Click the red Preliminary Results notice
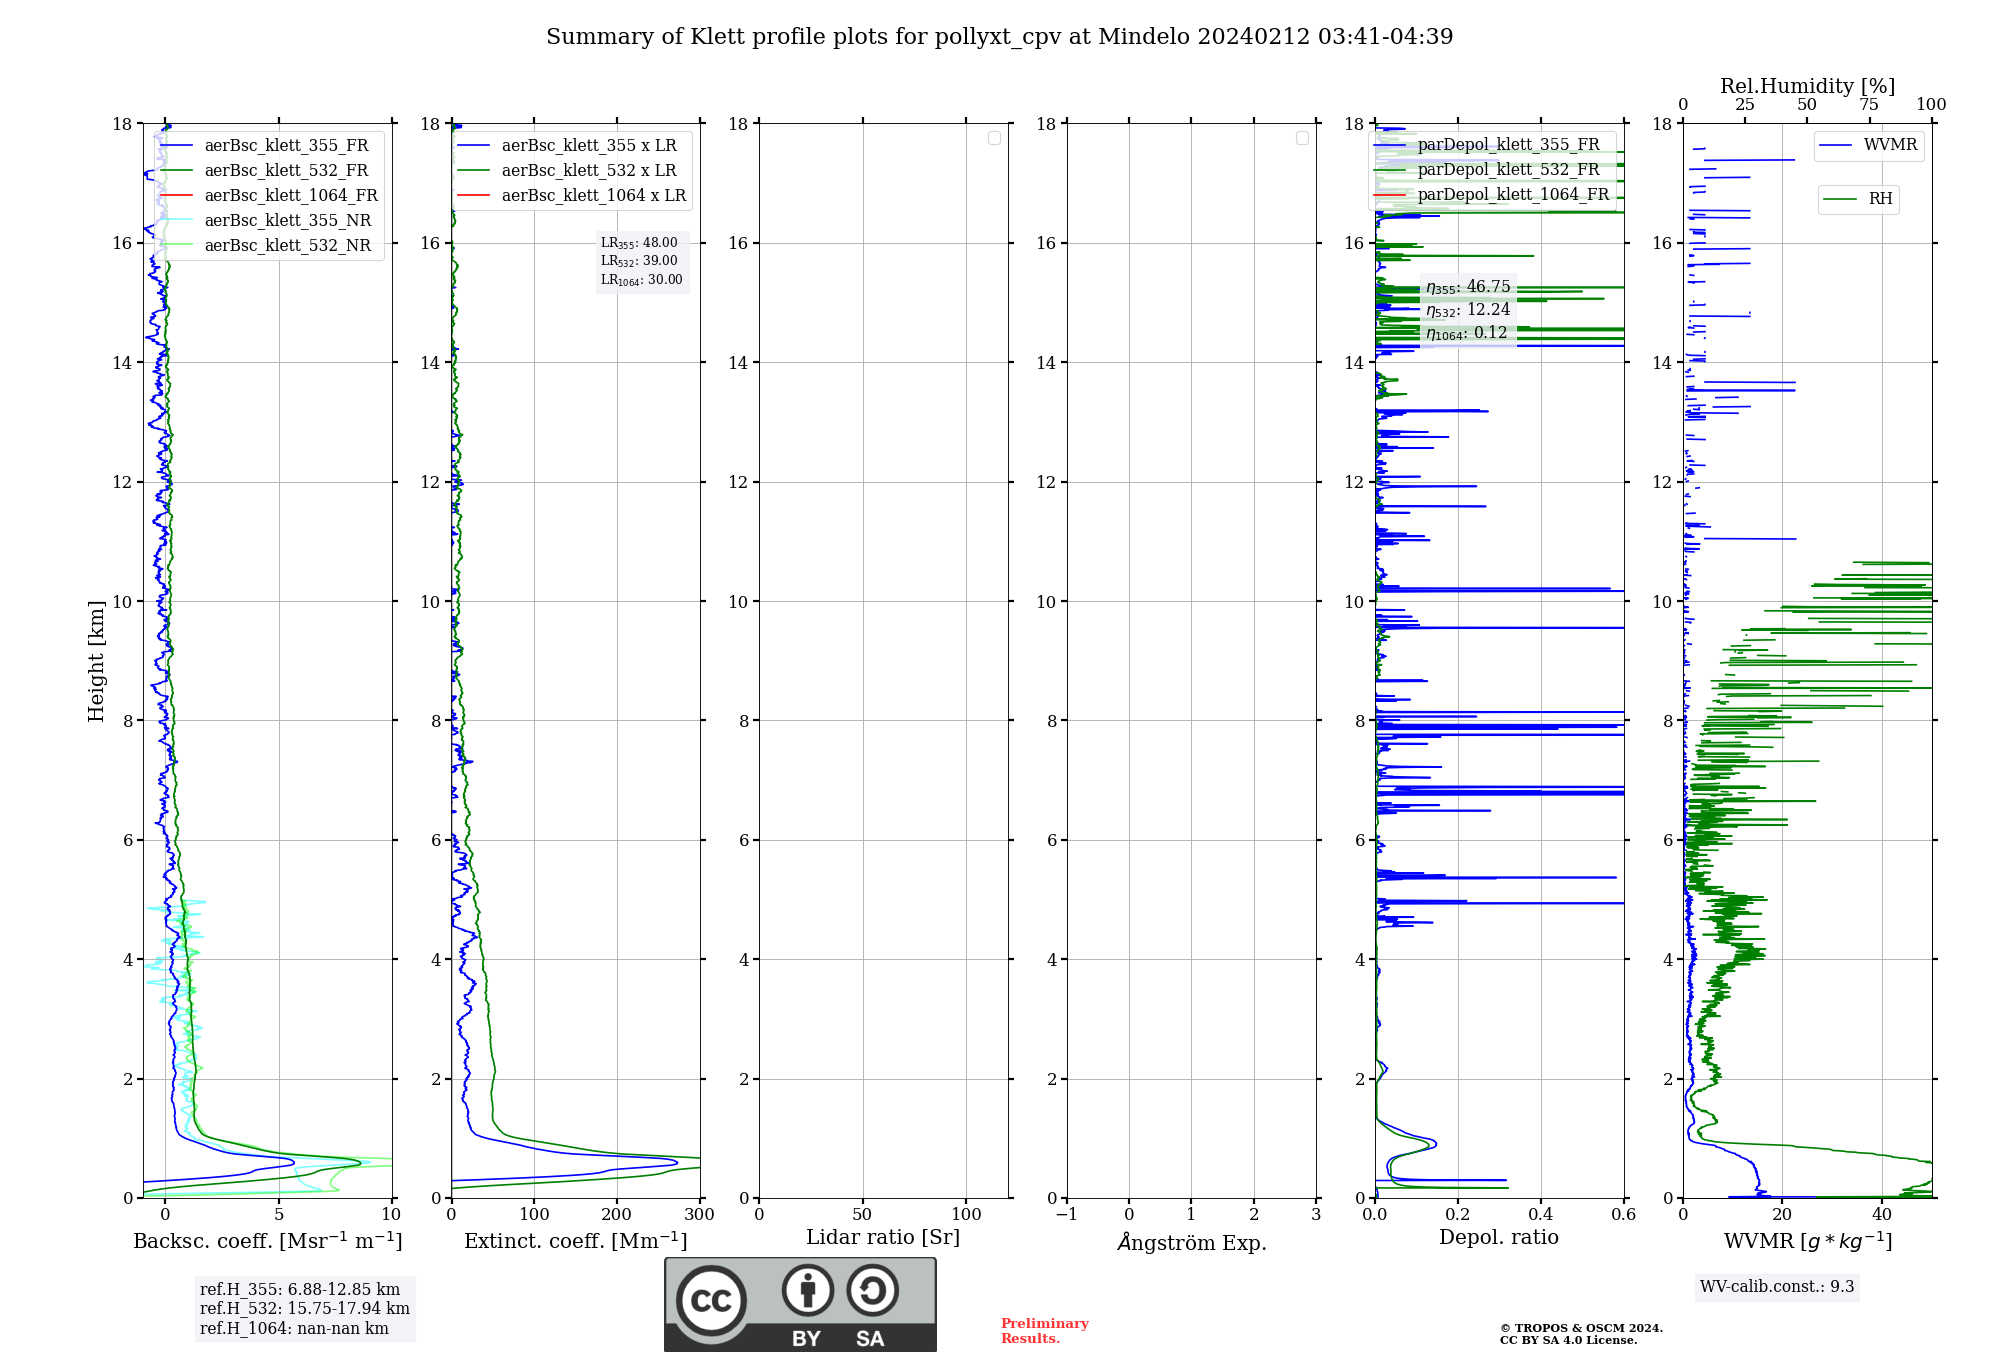 click(x=1044, y=1331)
